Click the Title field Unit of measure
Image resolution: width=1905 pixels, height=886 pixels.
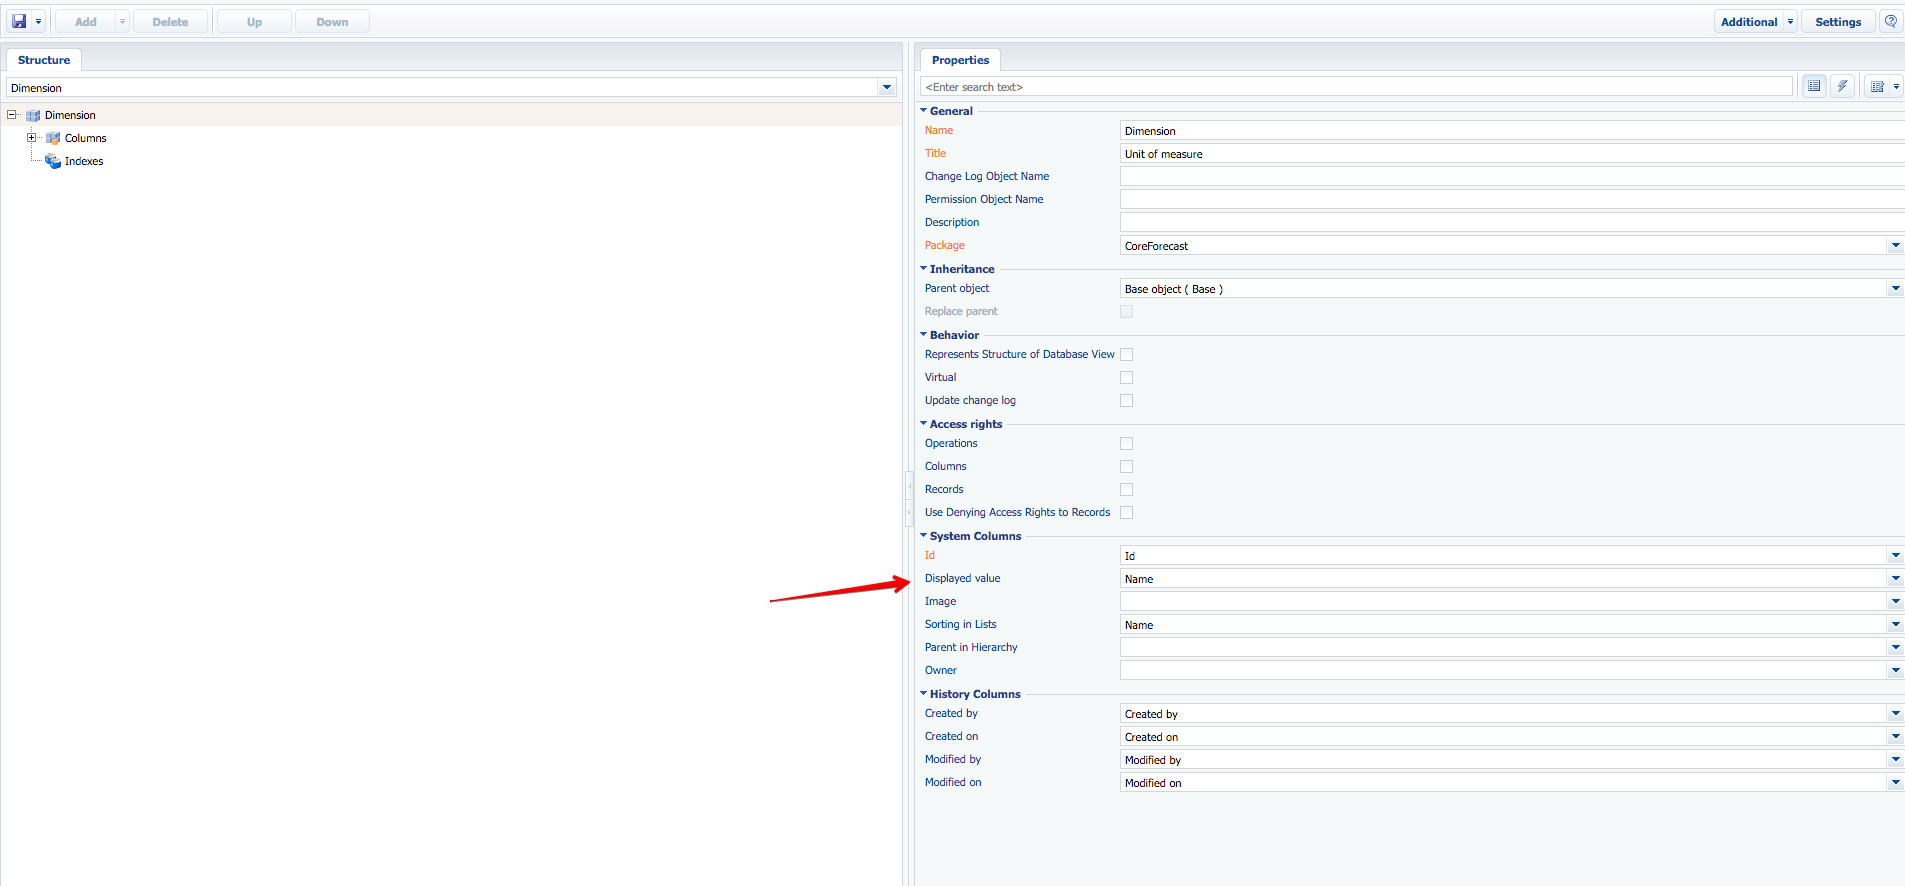(x=1512, y=154)
